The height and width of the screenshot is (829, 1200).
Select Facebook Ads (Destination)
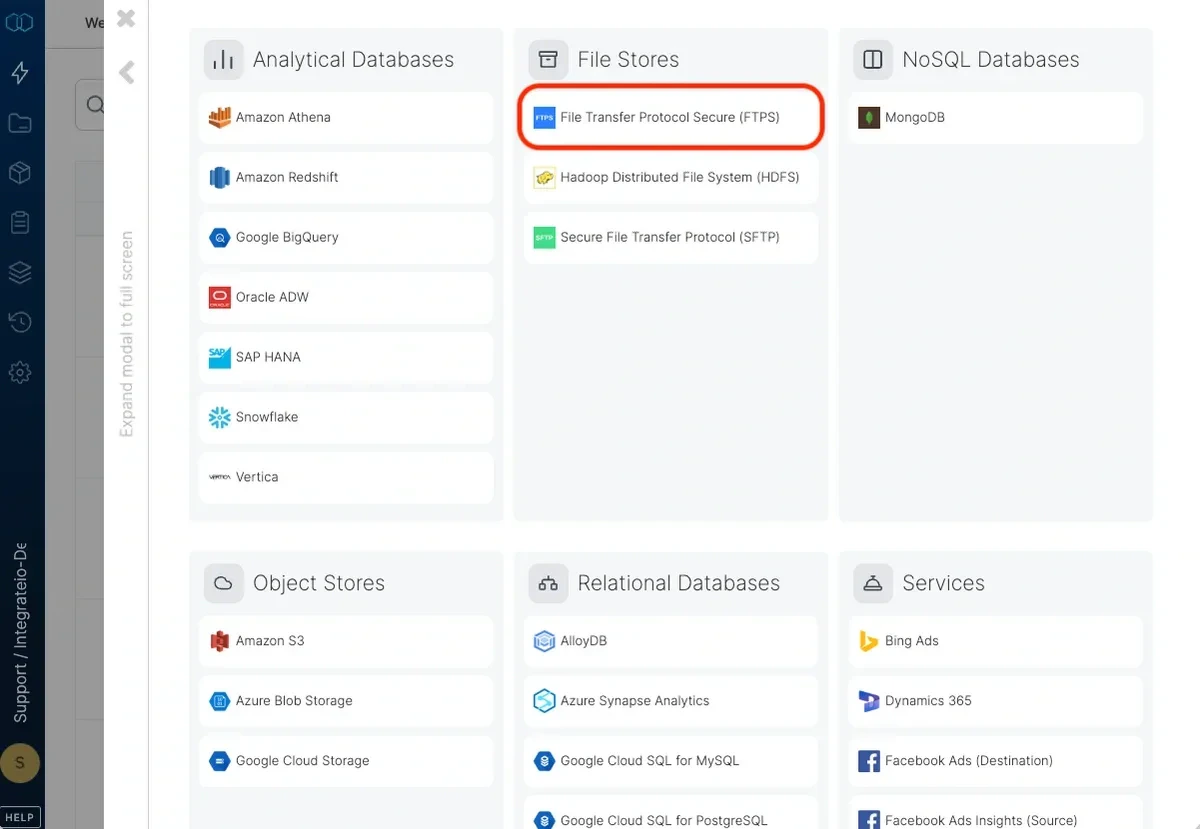coord(996,761)
